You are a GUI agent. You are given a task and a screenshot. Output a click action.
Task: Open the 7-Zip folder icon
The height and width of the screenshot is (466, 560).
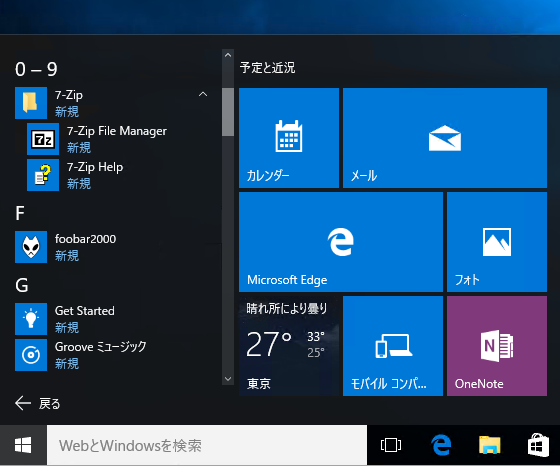tap(31, 103)
